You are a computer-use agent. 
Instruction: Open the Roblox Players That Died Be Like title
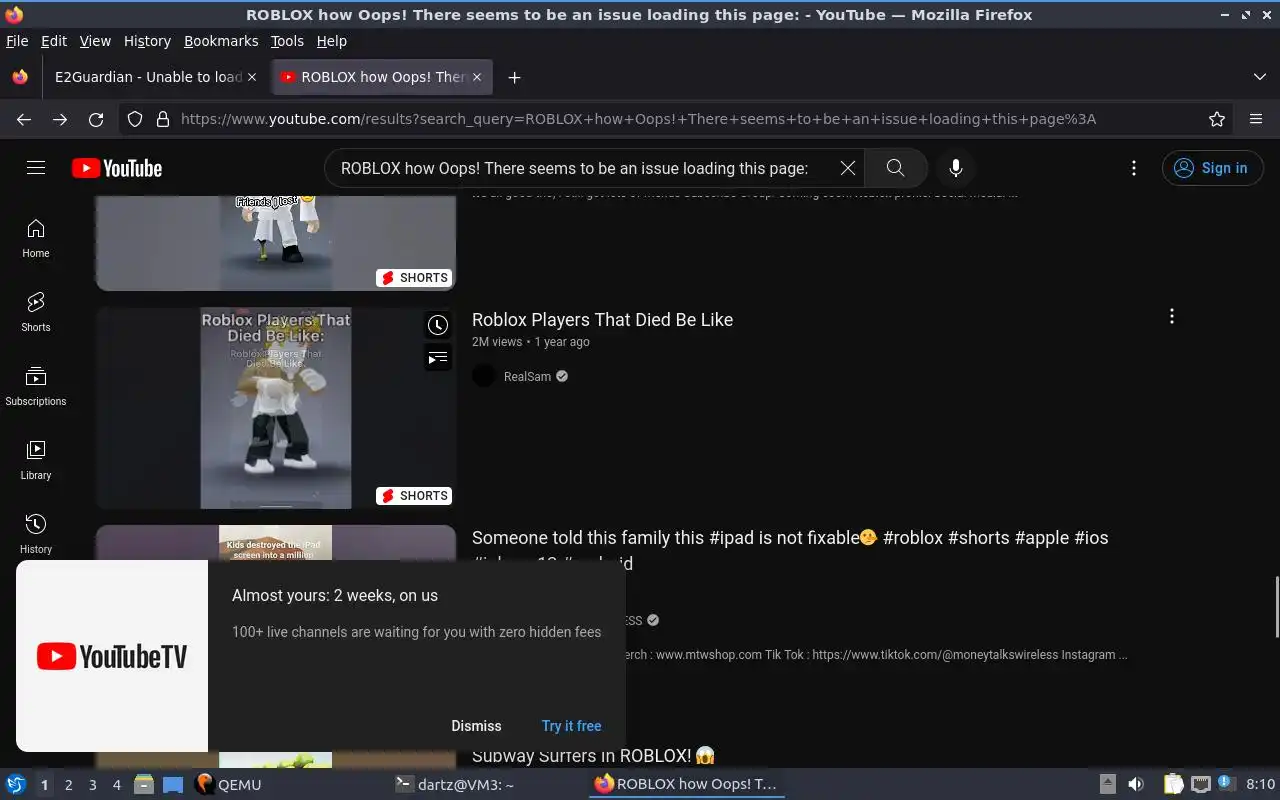tap(602, 320)
